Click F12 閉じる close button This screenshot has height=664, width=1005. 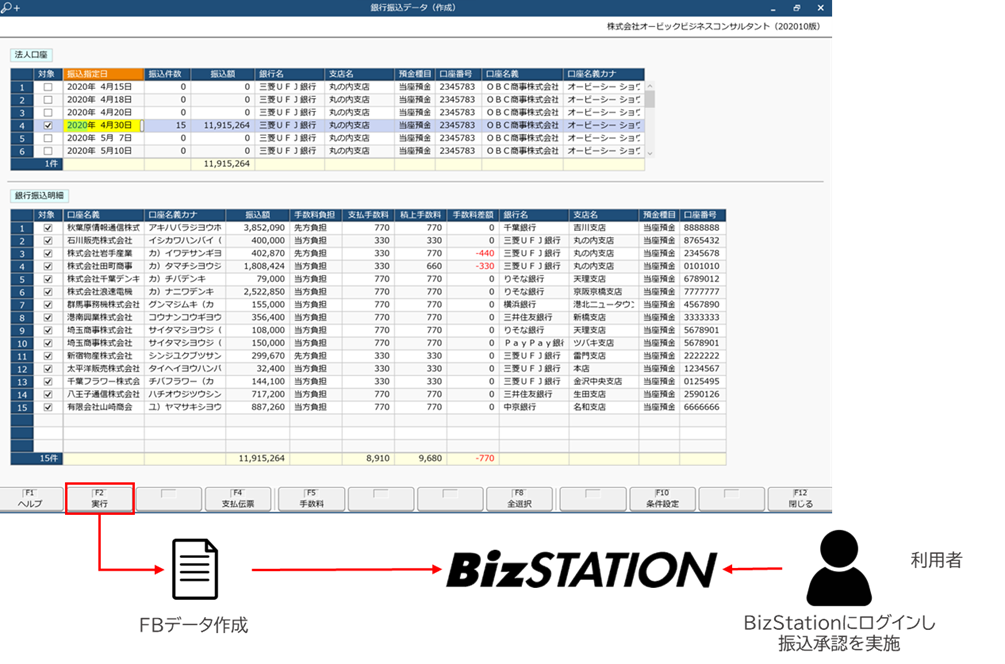800,499
